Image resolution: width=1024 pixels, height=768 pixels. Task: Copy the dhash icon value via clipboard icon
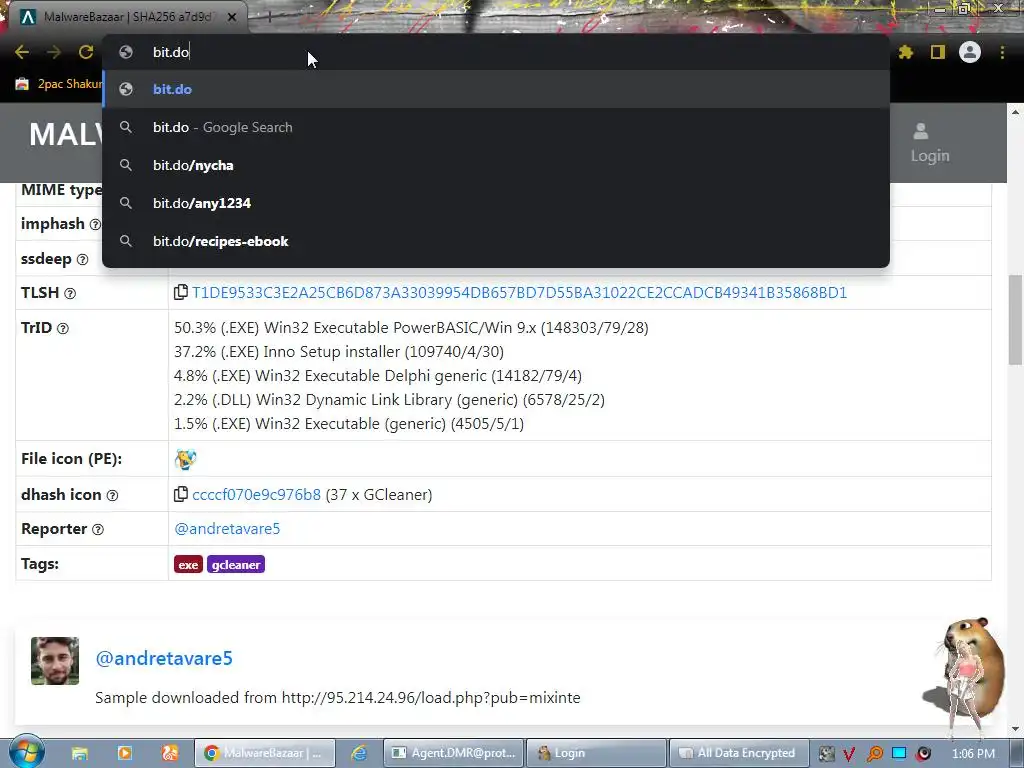(181, 494)
